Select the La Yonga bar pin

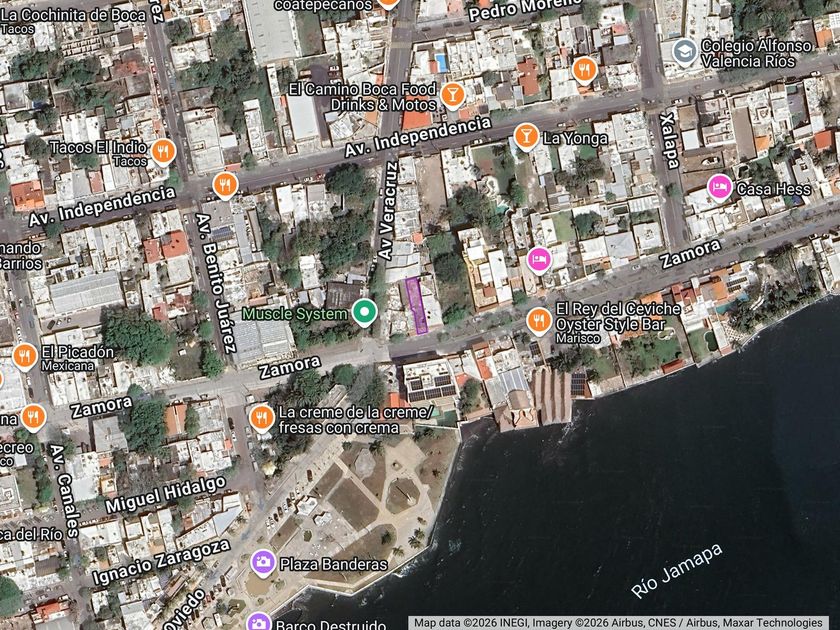pyautogui.click(x=526, y=137)
